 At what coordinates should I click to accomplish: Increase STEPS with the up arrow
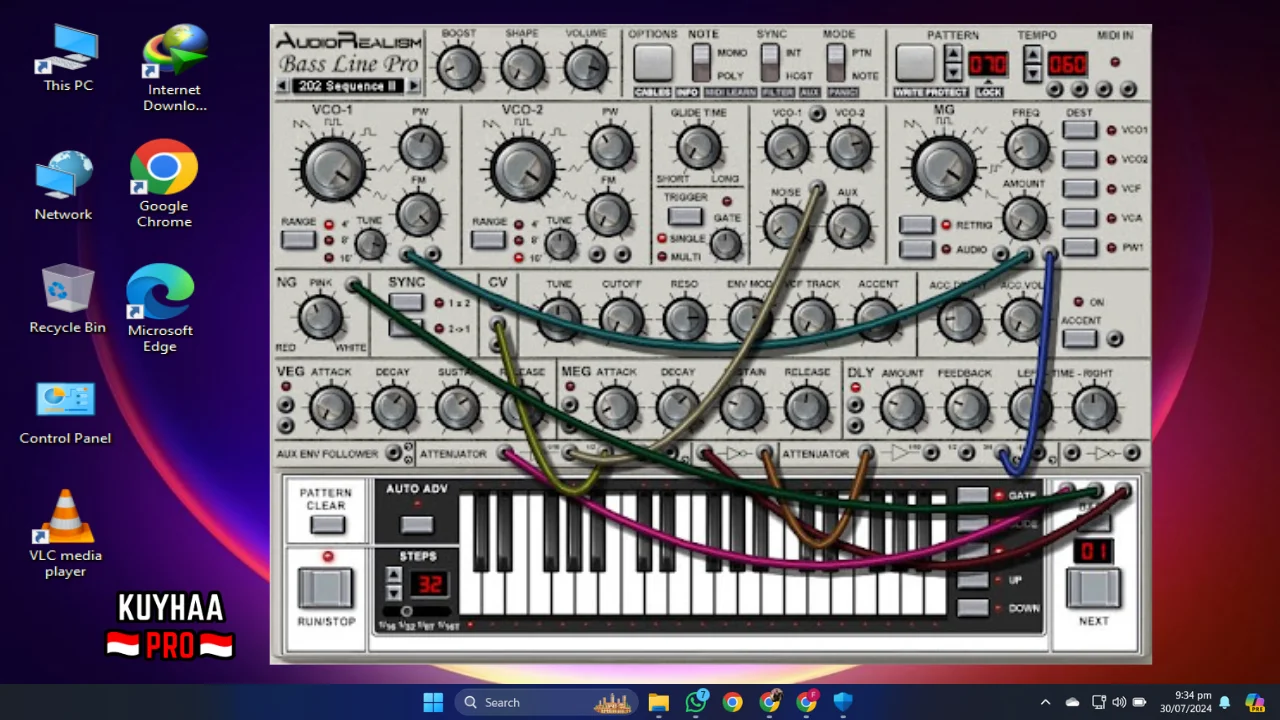(394, 575)
